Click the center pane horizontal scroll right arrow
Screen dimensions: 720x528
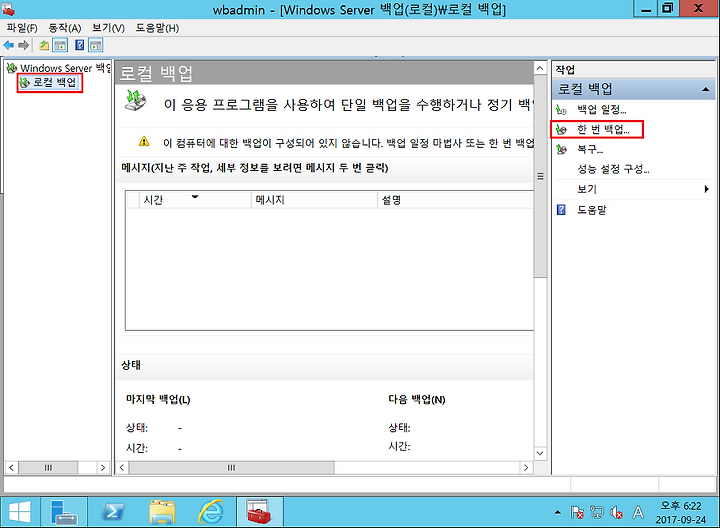[526, 468]
